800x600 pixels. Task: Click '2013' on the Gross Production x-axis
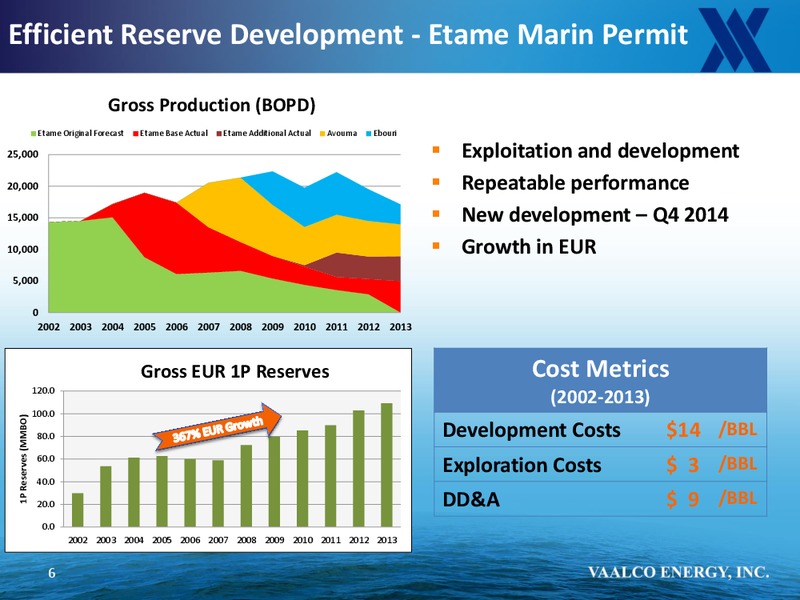tap(401, 327)
